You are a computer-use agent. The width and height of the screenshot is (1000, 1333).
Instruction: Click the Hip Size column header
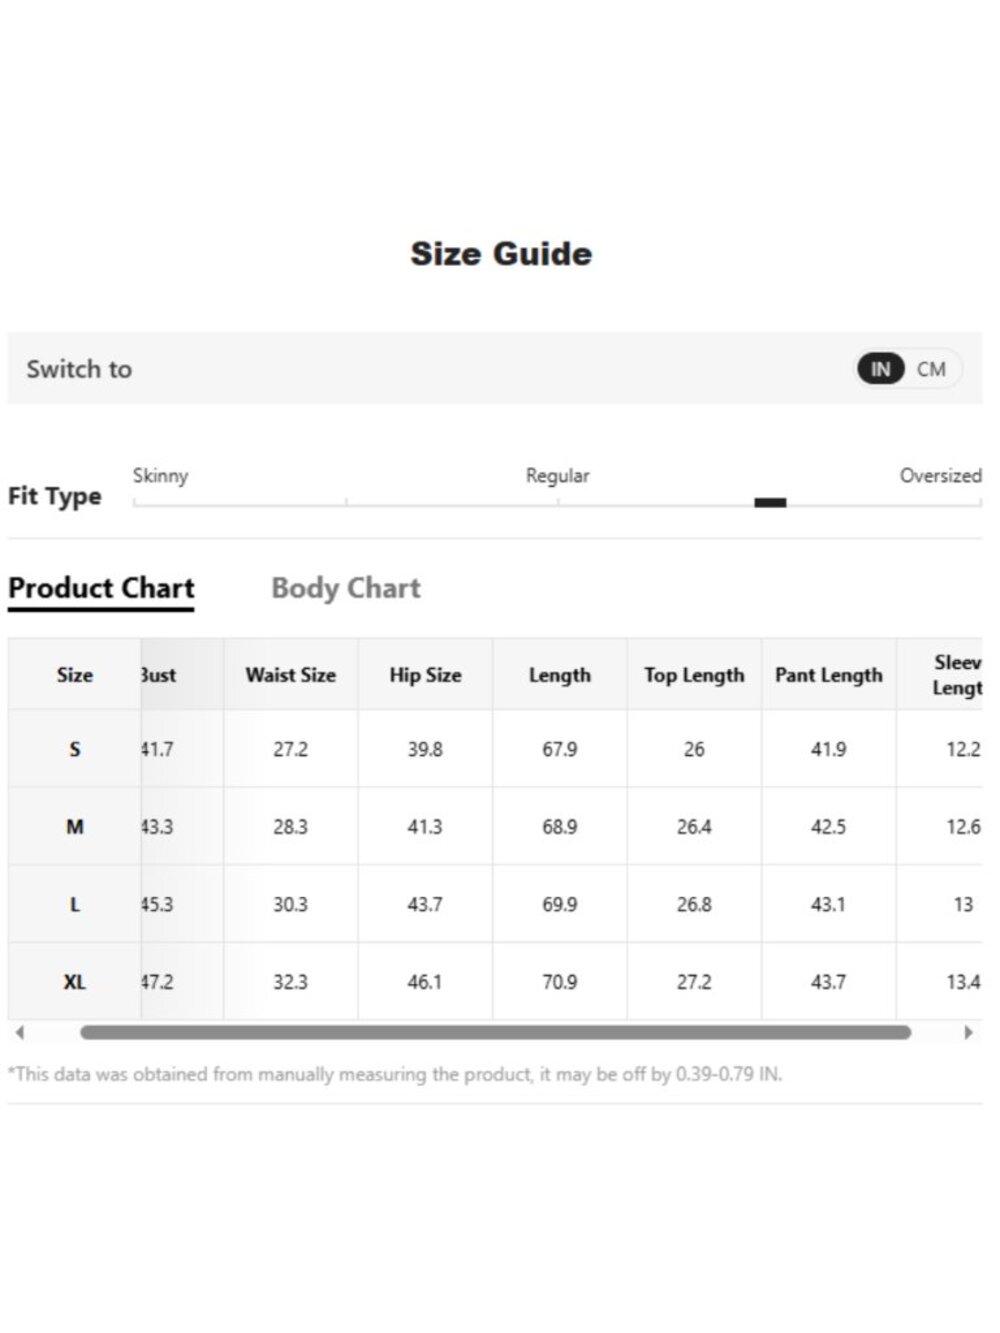pyautogui.click(x=425, y=675)
